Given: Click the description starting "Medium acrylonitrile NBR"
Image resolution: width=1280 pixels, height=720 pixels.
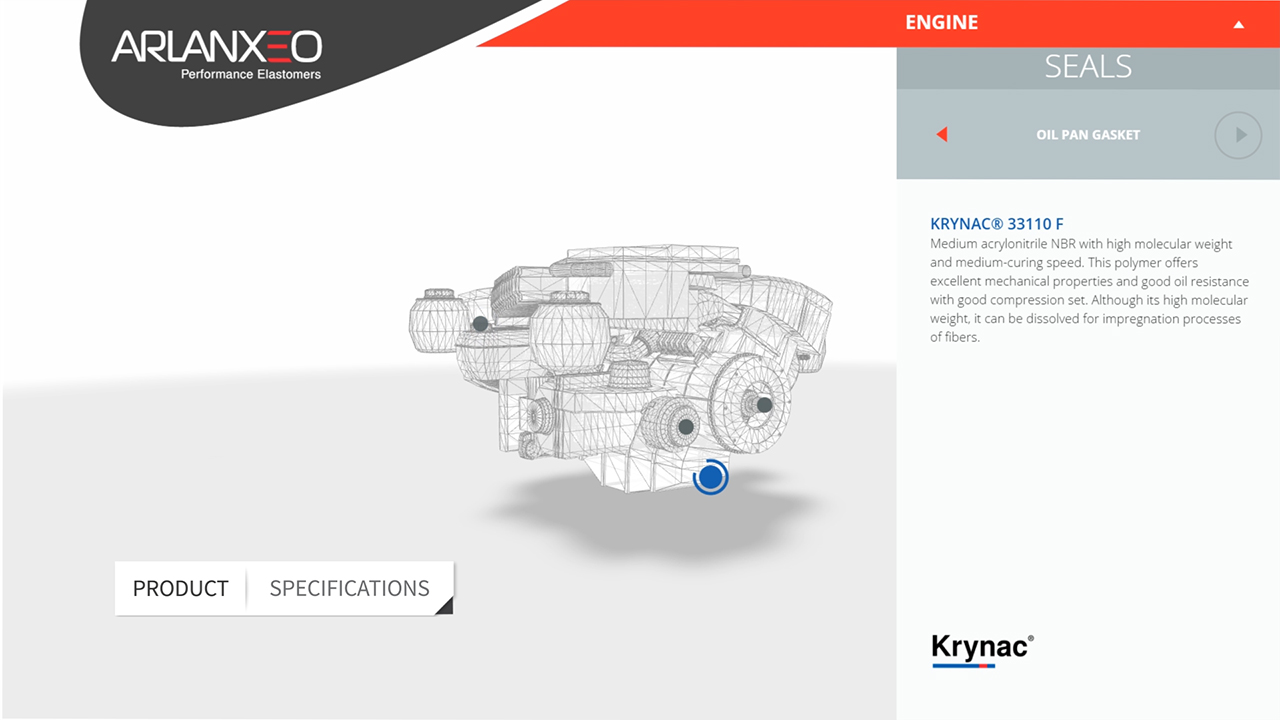Looking at the screenshot, I should point(1089,291).
